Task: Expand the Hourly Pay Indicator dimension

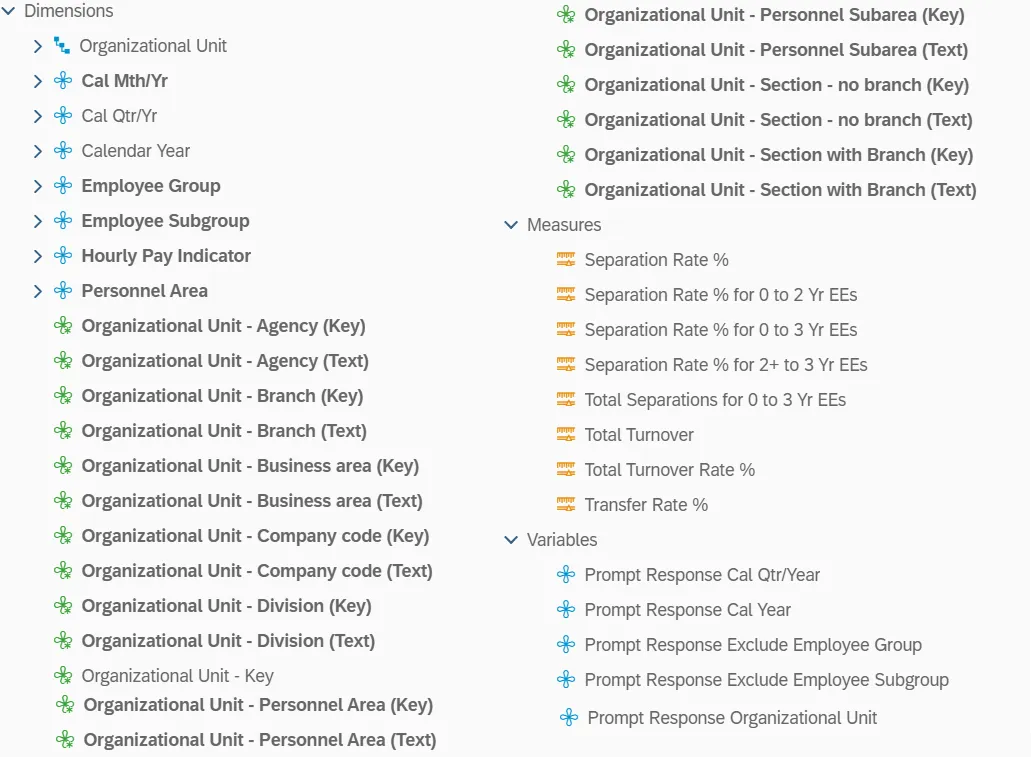Action: click(38, 256)
